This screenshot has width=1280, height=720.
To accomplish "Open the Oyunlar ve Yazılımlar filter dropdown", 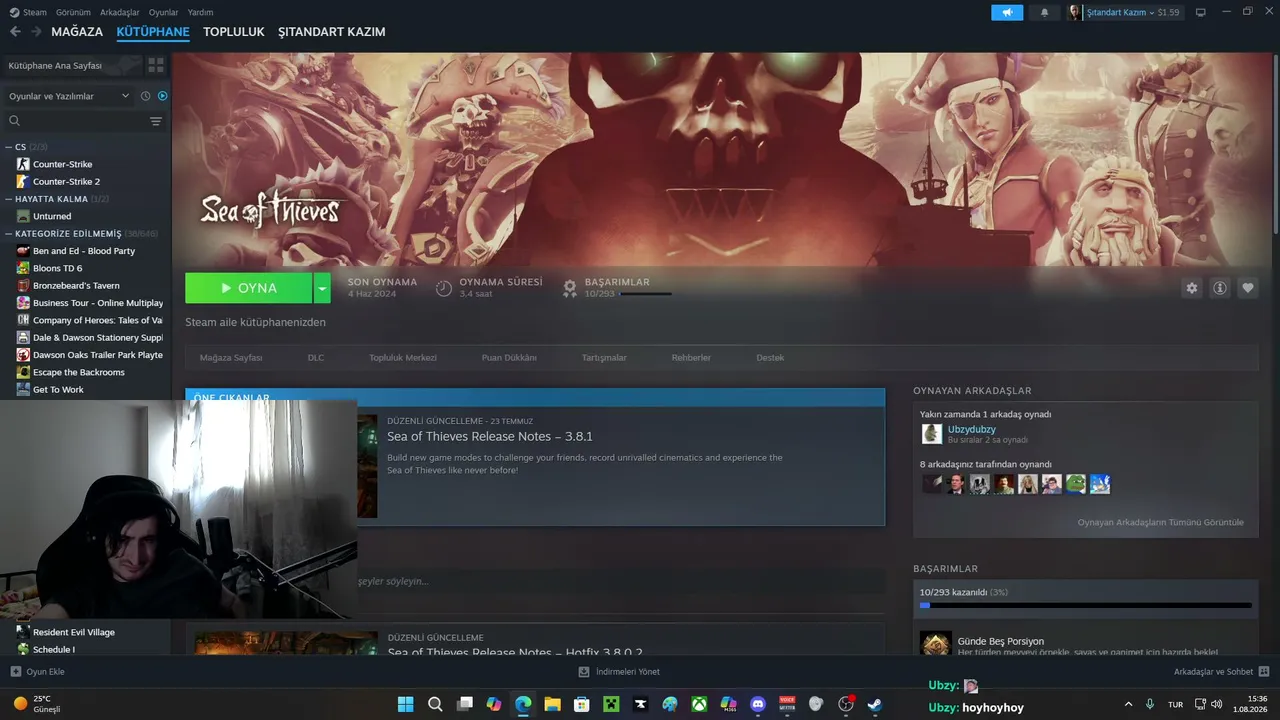I will coord(69,96).
